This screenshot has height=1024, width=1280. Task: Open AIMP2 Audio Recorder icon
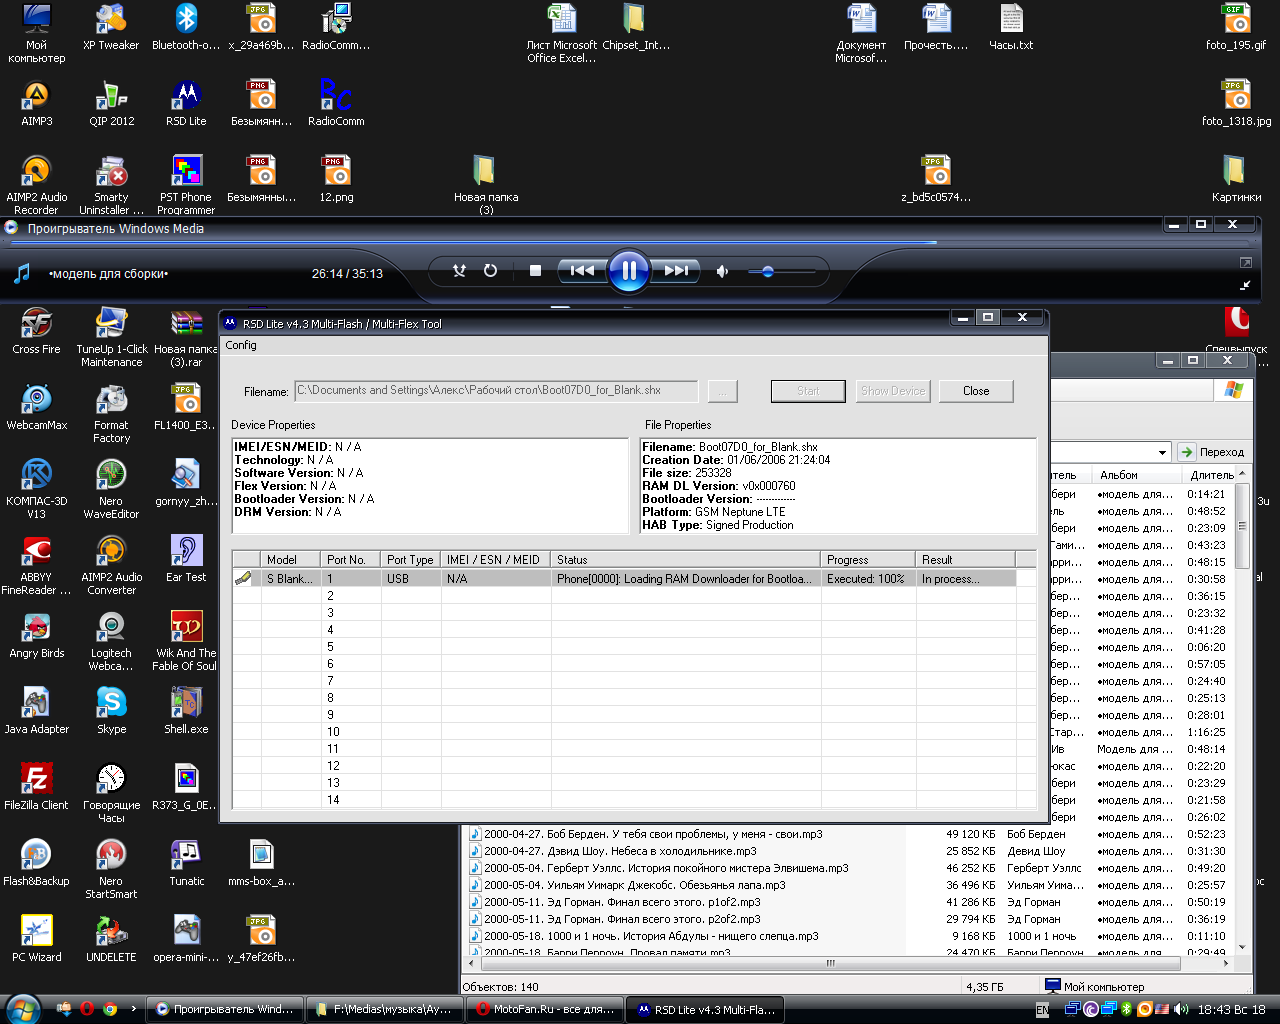[37, 185]
